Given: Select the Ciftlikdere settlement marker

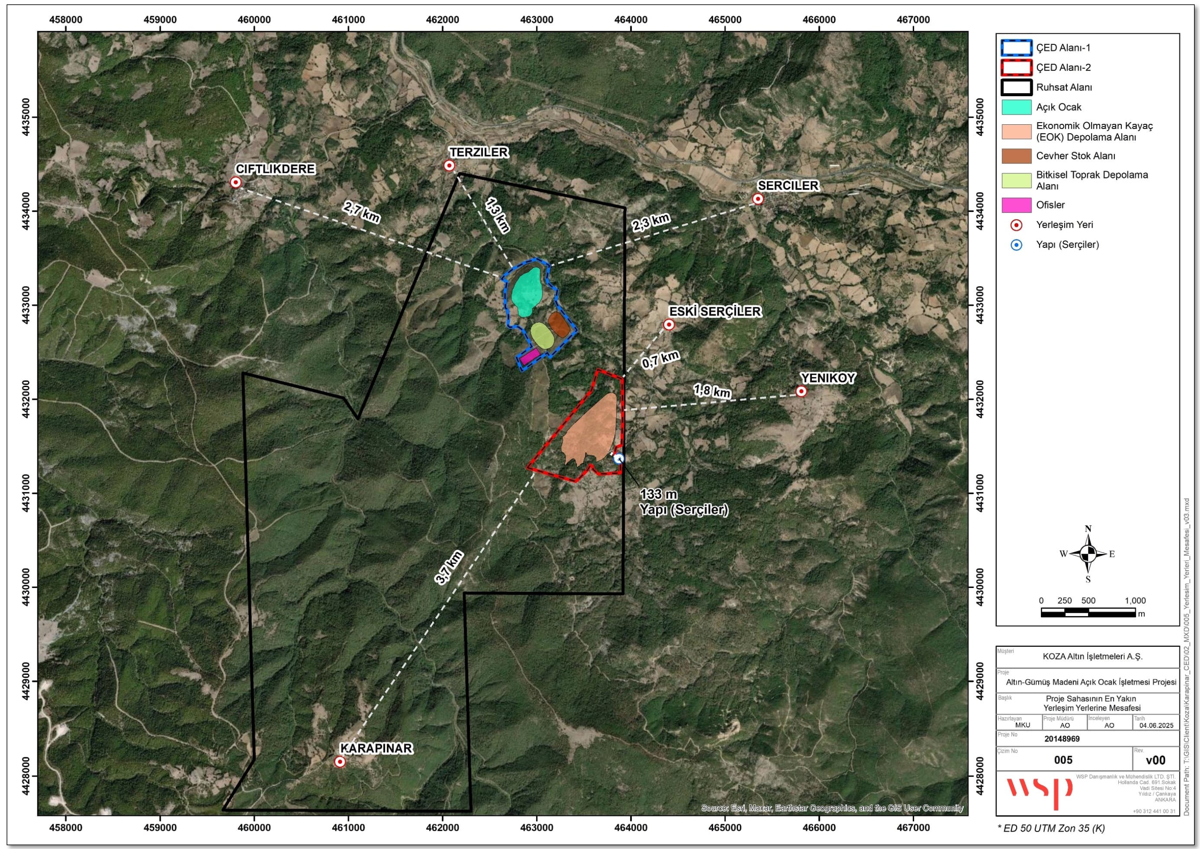Looking at the screenshot, I should 235,182.
